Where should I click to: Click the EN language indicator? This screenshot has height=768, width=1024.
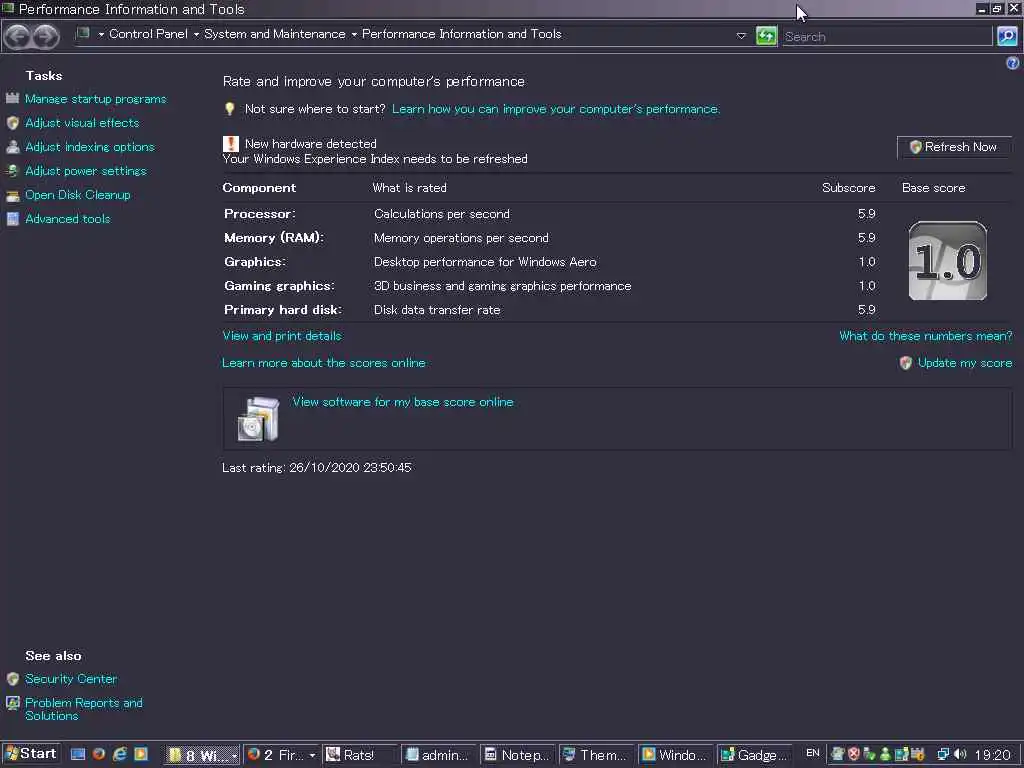click(x=812, y=753)
